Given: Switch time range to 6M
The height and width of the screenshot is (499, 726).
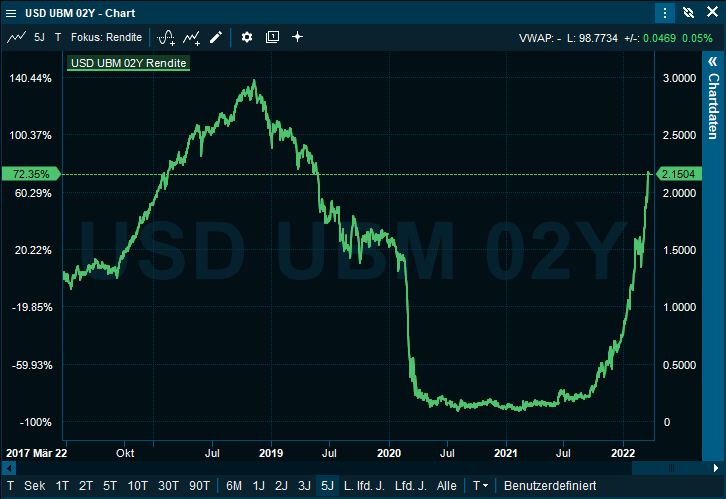Looking at the screenshot, I should click(234, 486).
